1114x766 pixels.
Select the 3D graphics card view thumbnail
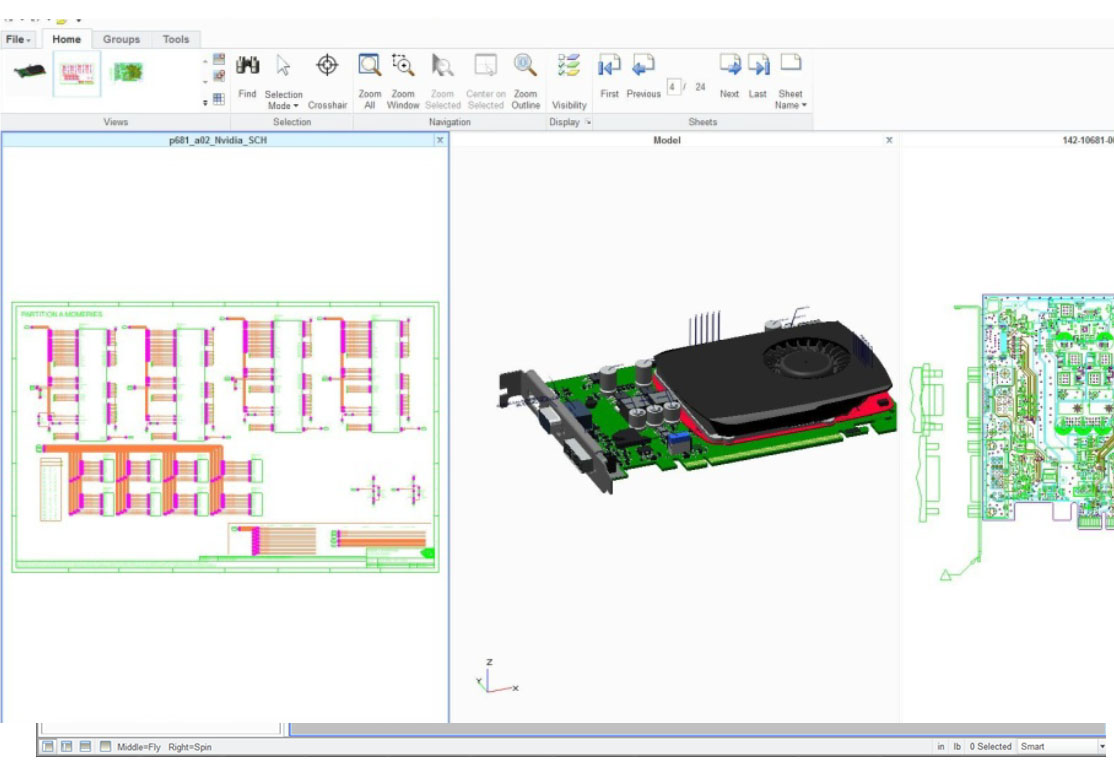click(x=29, y=71)
